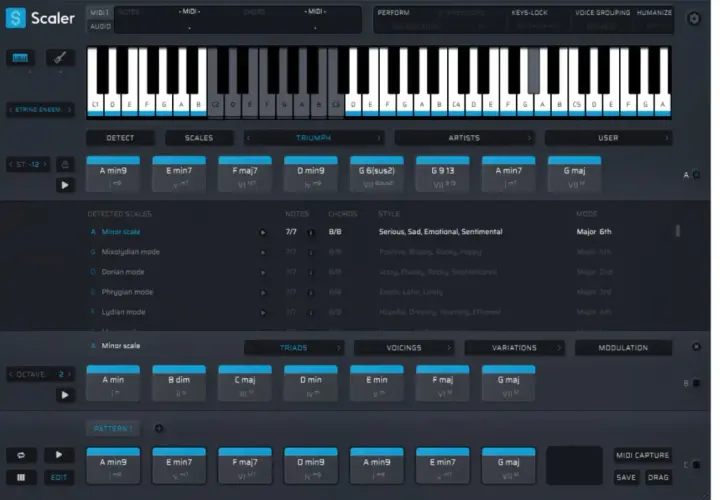Open the pad grid view icon

(21, 478)
